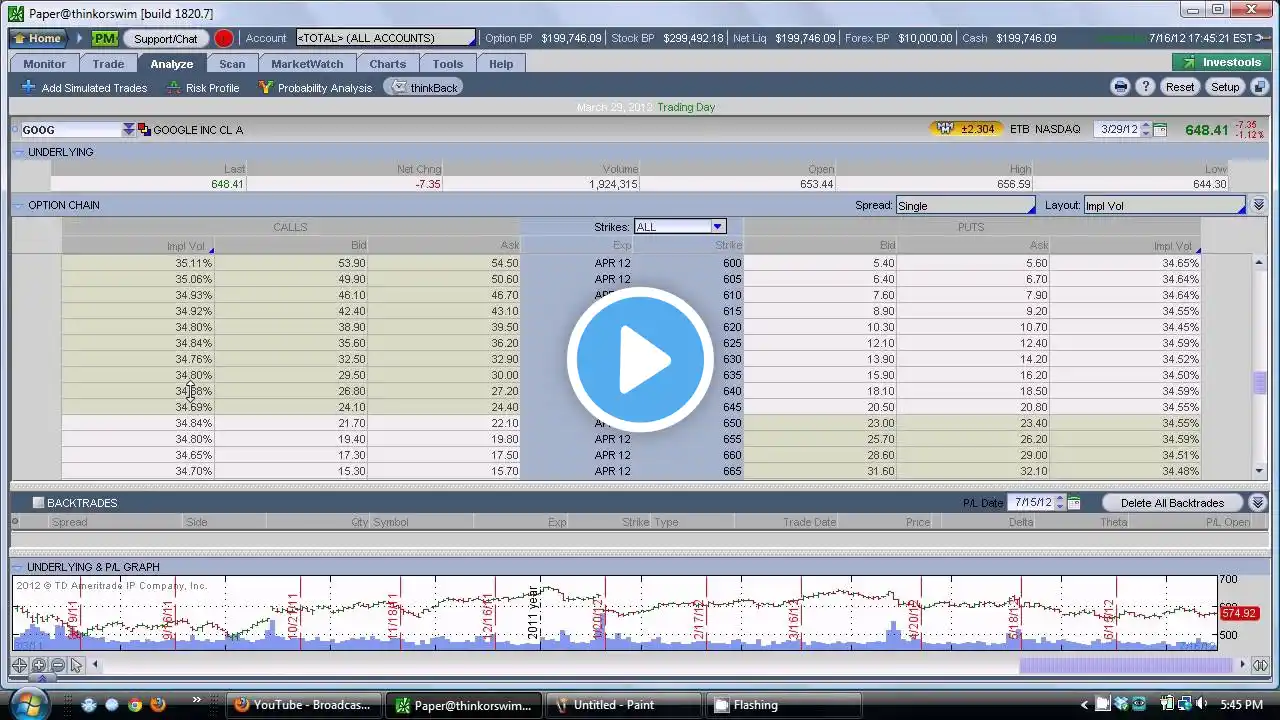Screen dimensions: 1280x720
Task: Click Delete All Backtrades button
Action: coord(1173,503)
